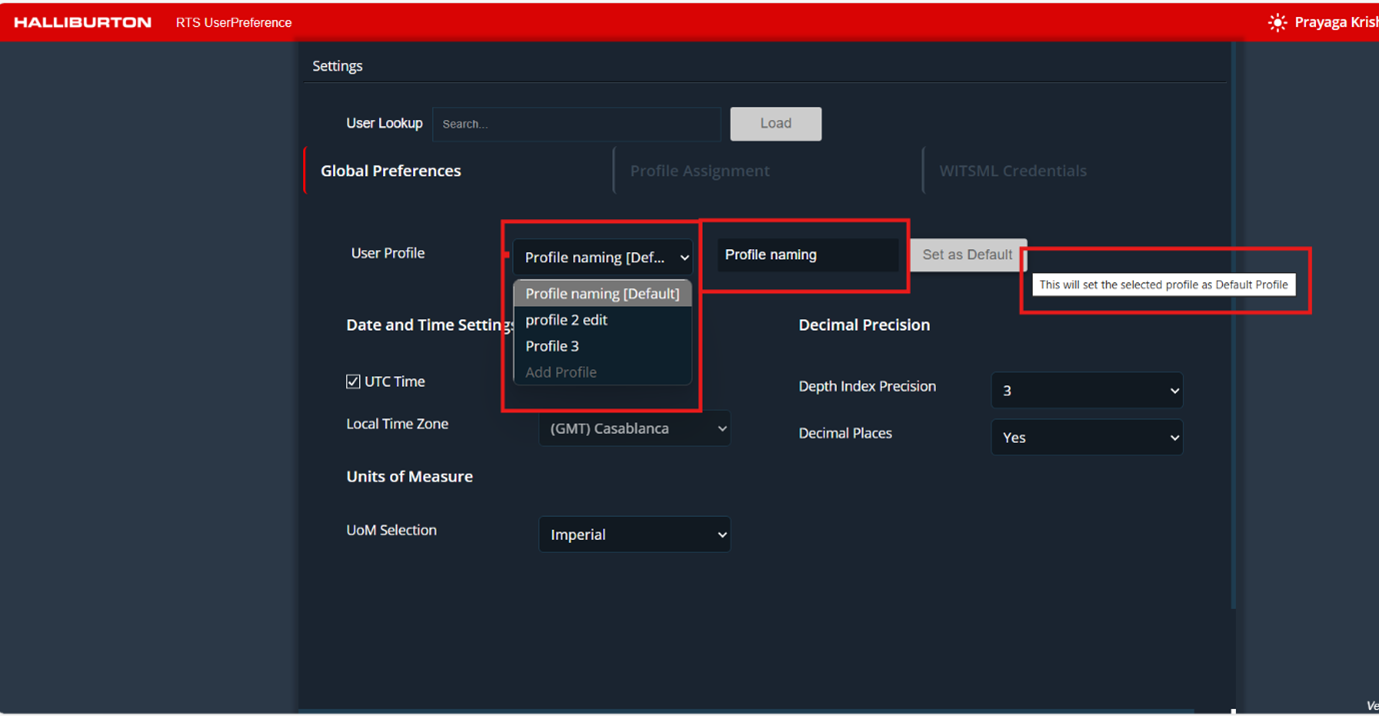
Task: Click the user name Prayaga in header
Action: click(x=1335, y=22)
